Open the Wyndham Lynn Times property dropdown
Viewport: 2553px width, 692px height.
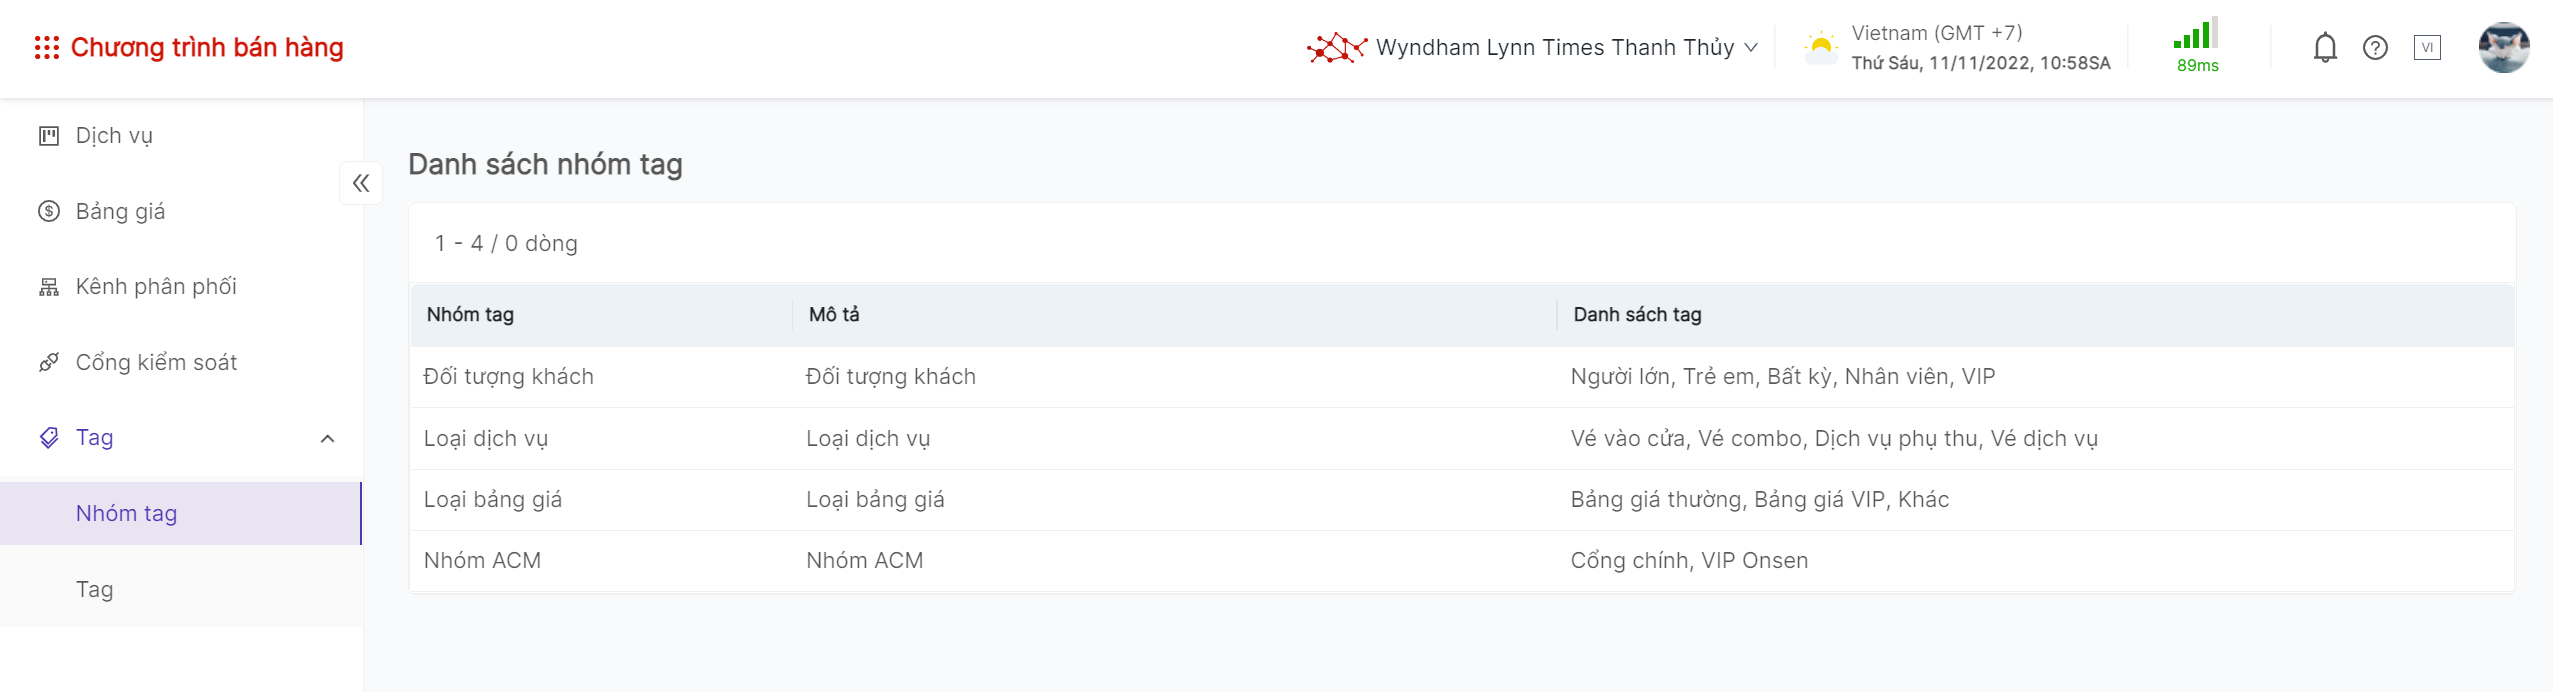point(1565,48)
